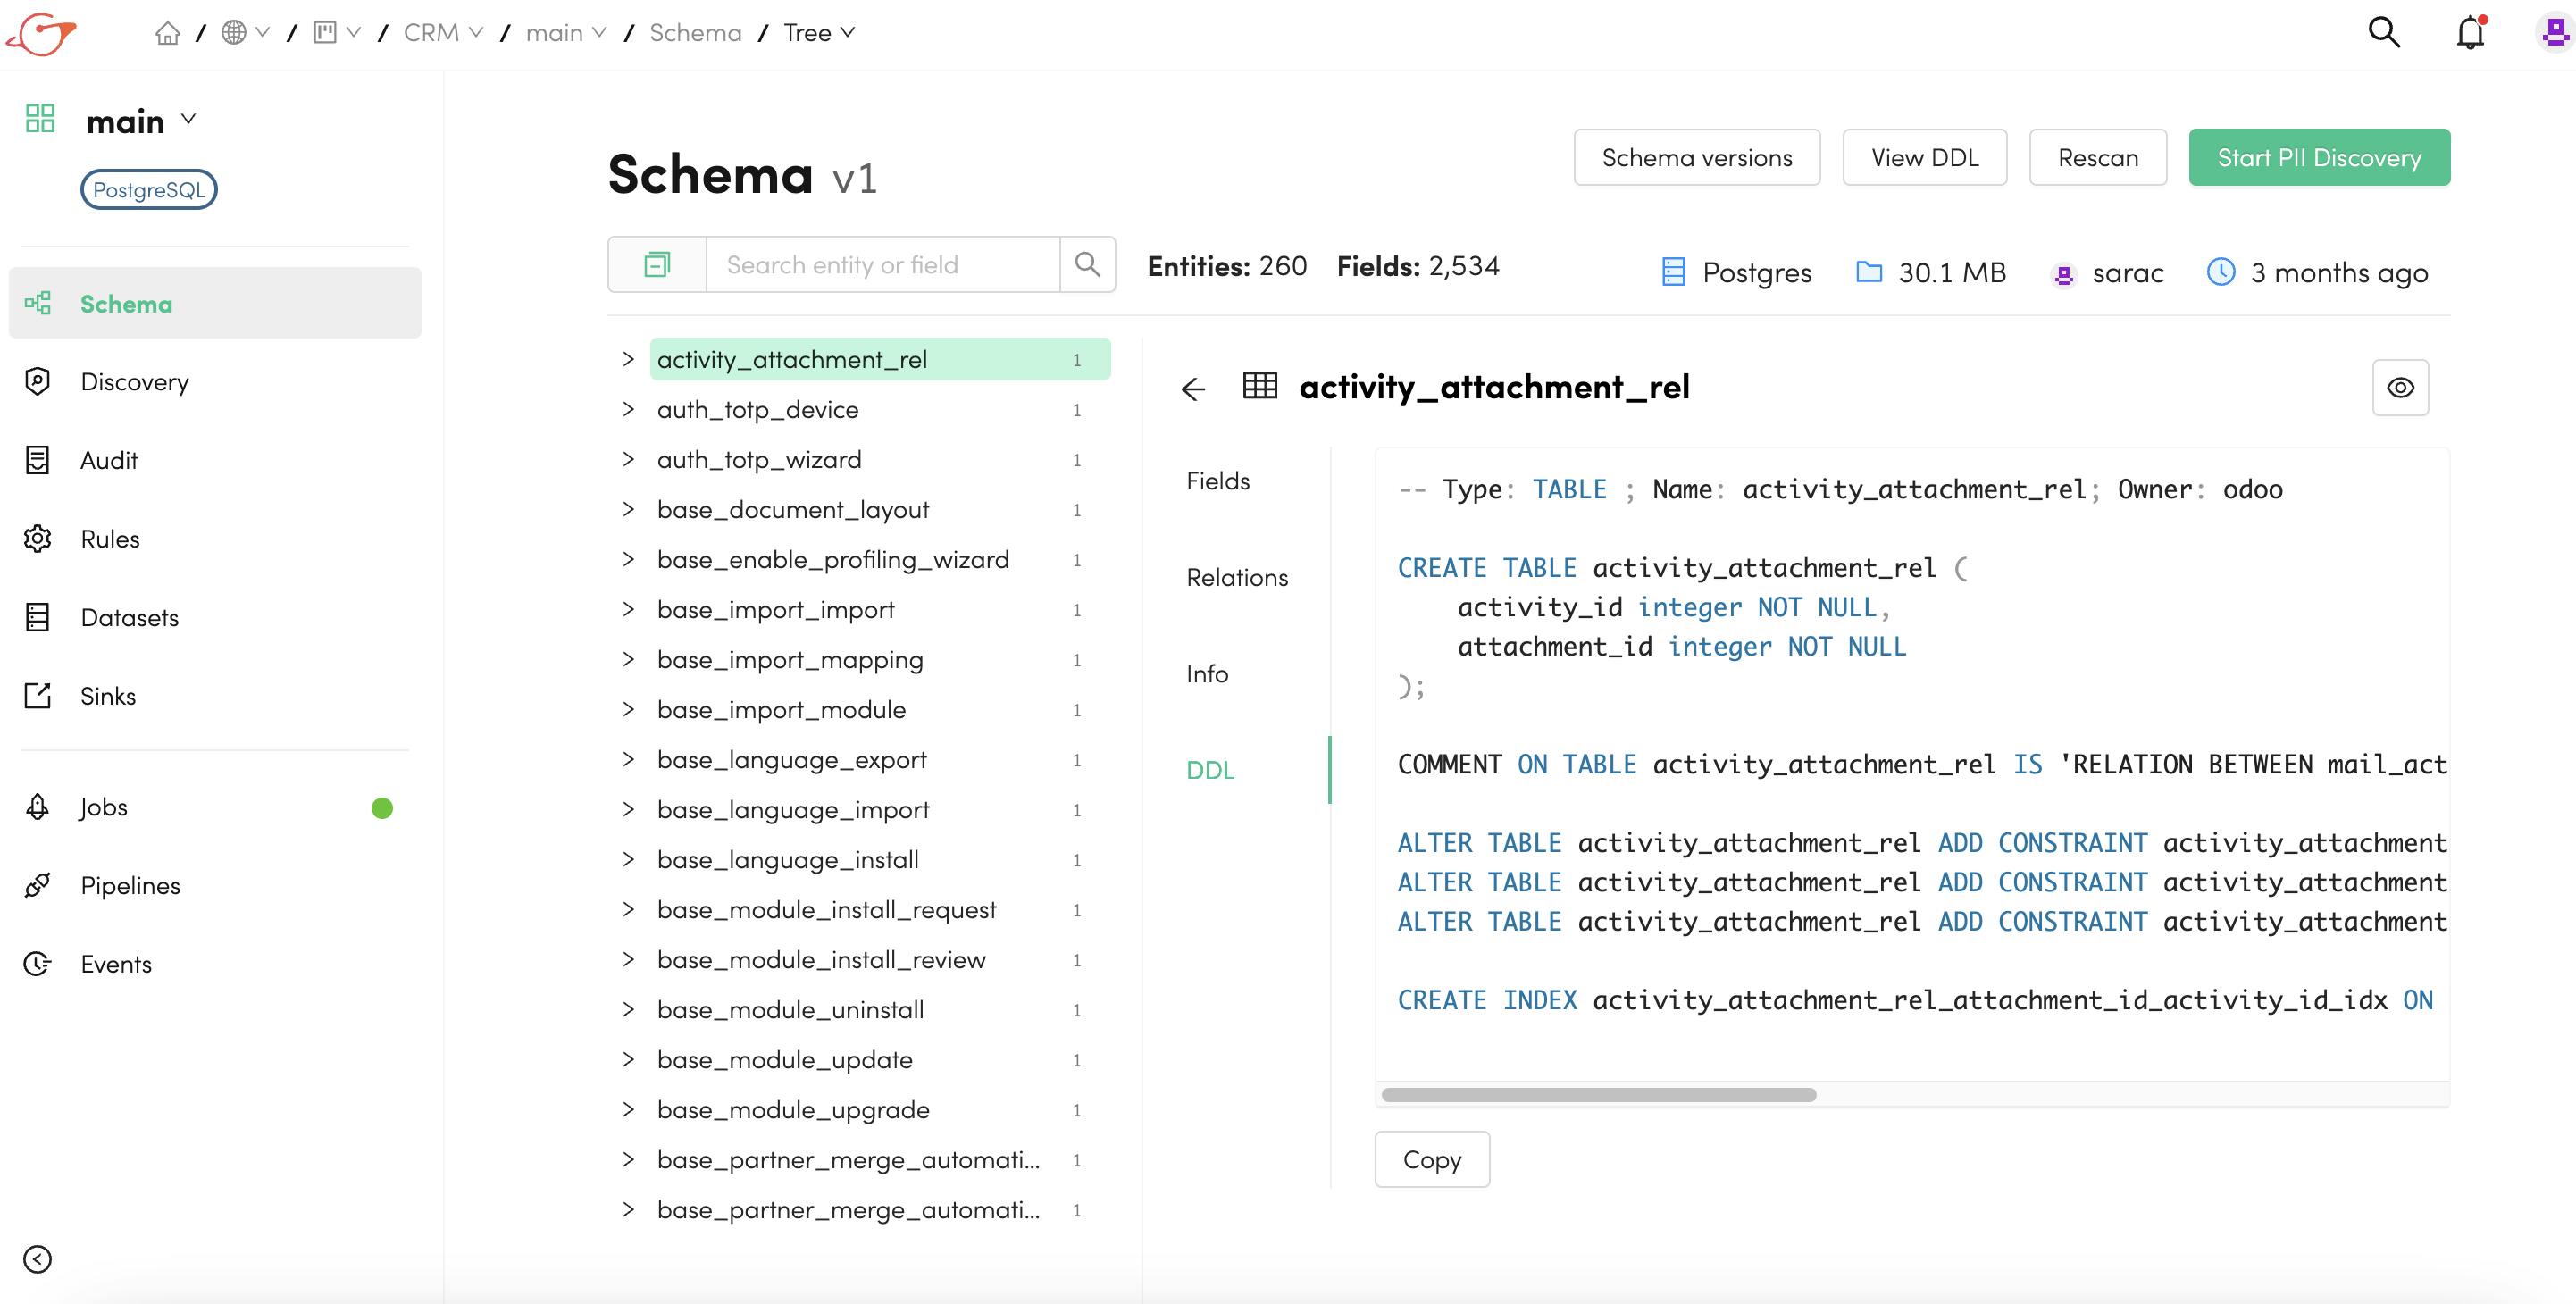Copy the DDL code
The width and height of the screenshot is (2576, 1304).
pos(1431,1159)
